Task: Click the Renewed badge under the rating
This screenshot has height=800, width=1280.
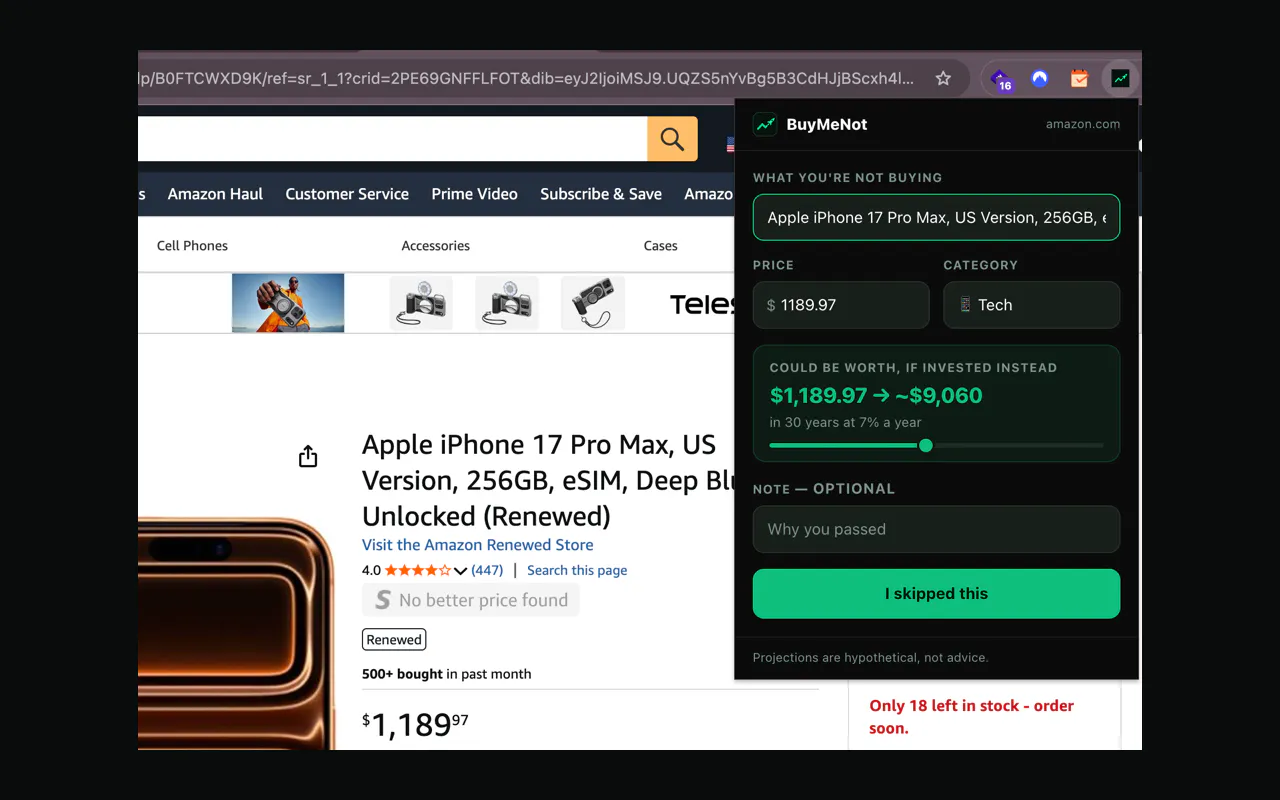Action: (394, 640)
